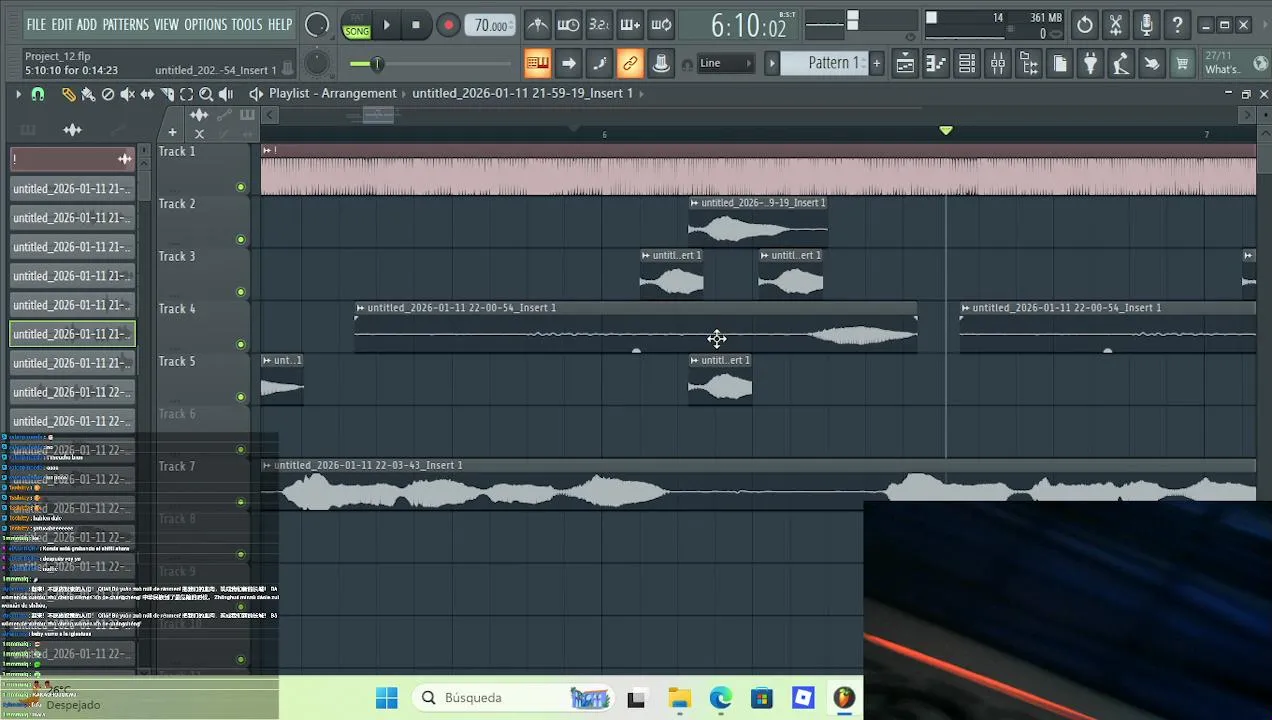
Task: Select the Delete tool
Action: 108,94
